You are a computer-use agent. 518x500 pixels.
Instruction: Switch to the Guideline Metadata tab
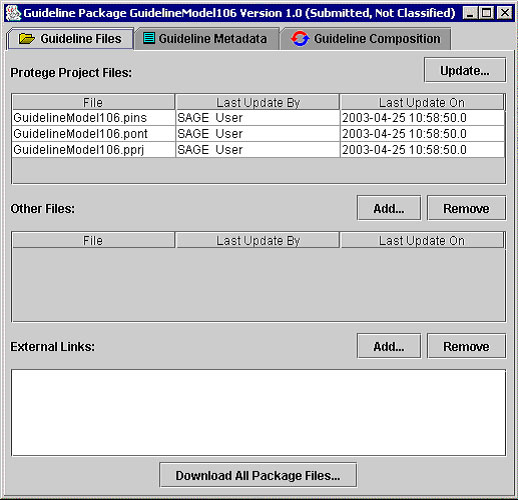click(207, 39)
